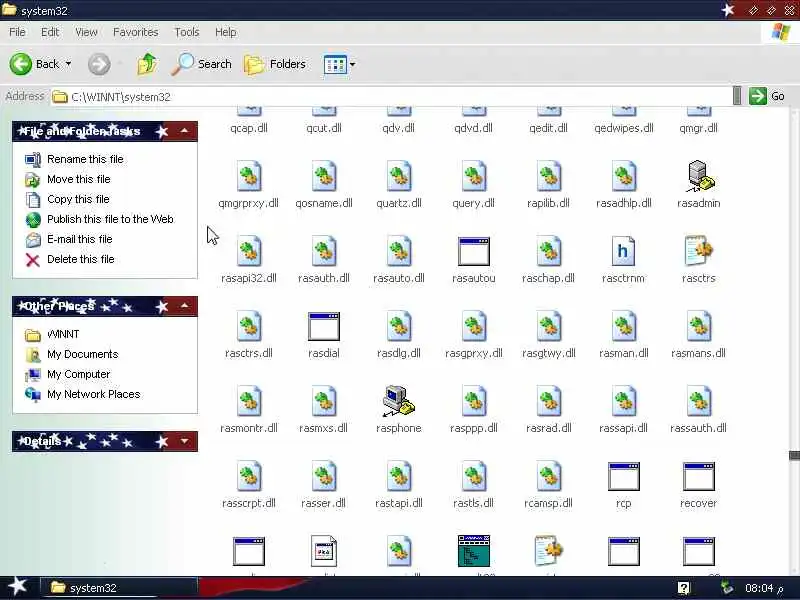Select the rasautou program icon

coord(473,251)
